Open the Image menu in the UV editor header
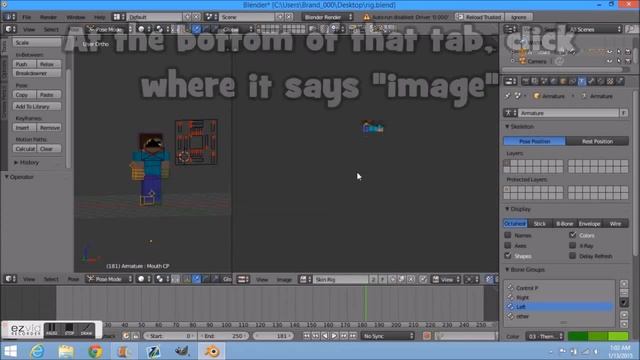Screen dimensions: 640x360 point(284,280)
